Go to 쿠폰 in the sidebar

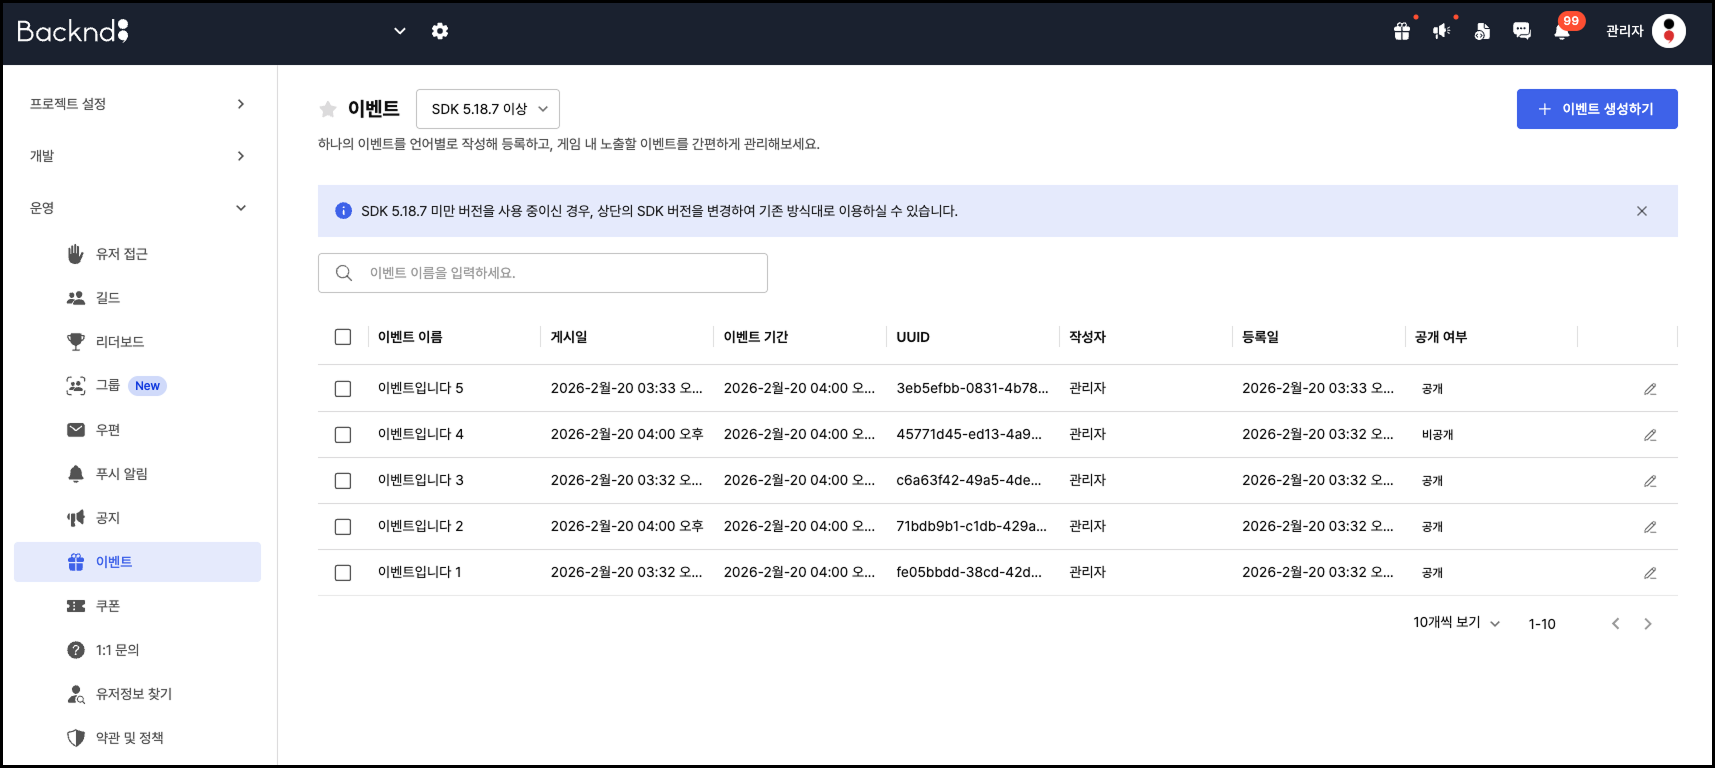tap(108, 606)
